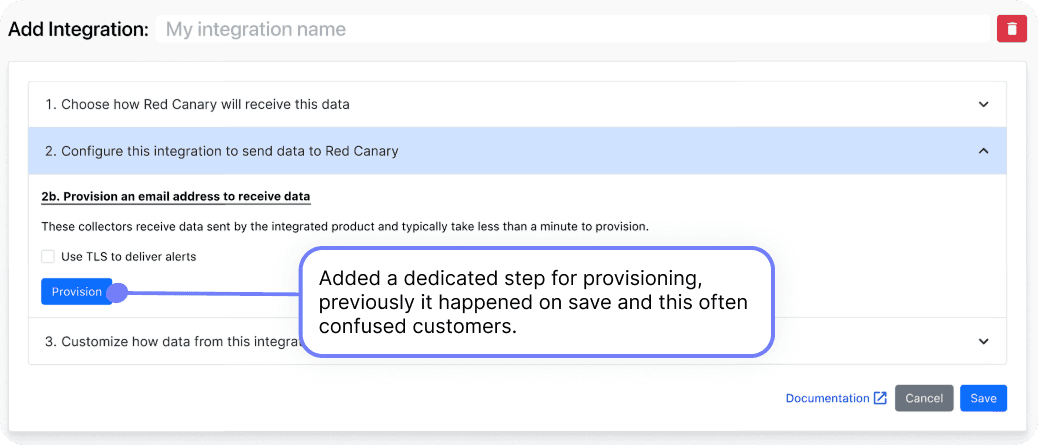Select the 'Configure this integration to send data' header
This screenshot has height=445, width=1038.
coord(221,151)
